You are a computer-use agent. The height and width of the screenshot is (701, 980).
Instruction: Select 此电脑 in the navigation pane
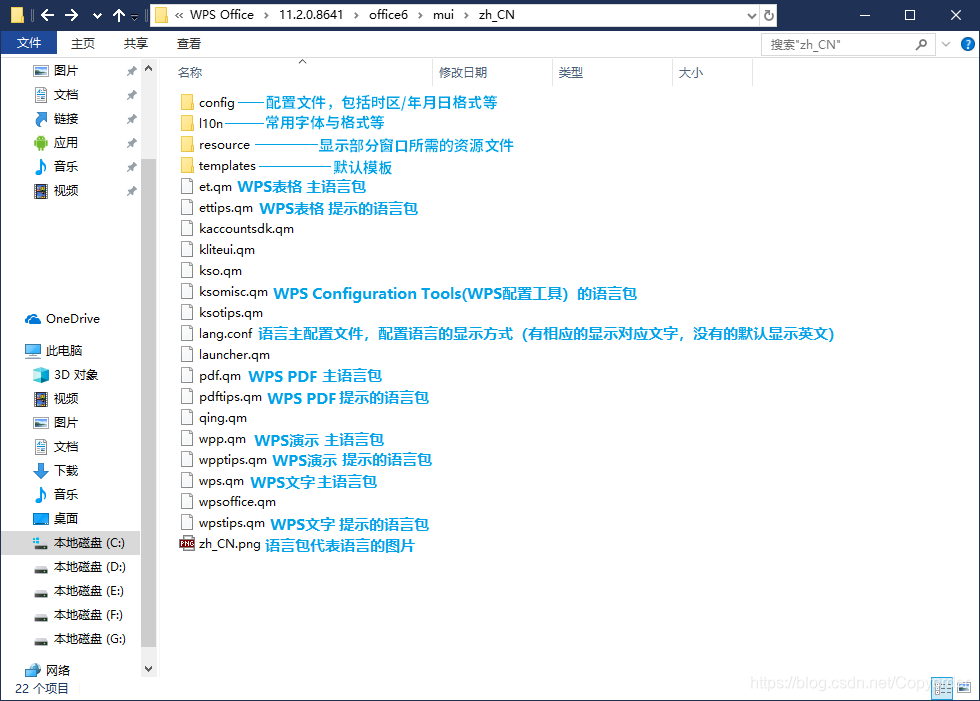pyautogui.click(x=64, y=350)
